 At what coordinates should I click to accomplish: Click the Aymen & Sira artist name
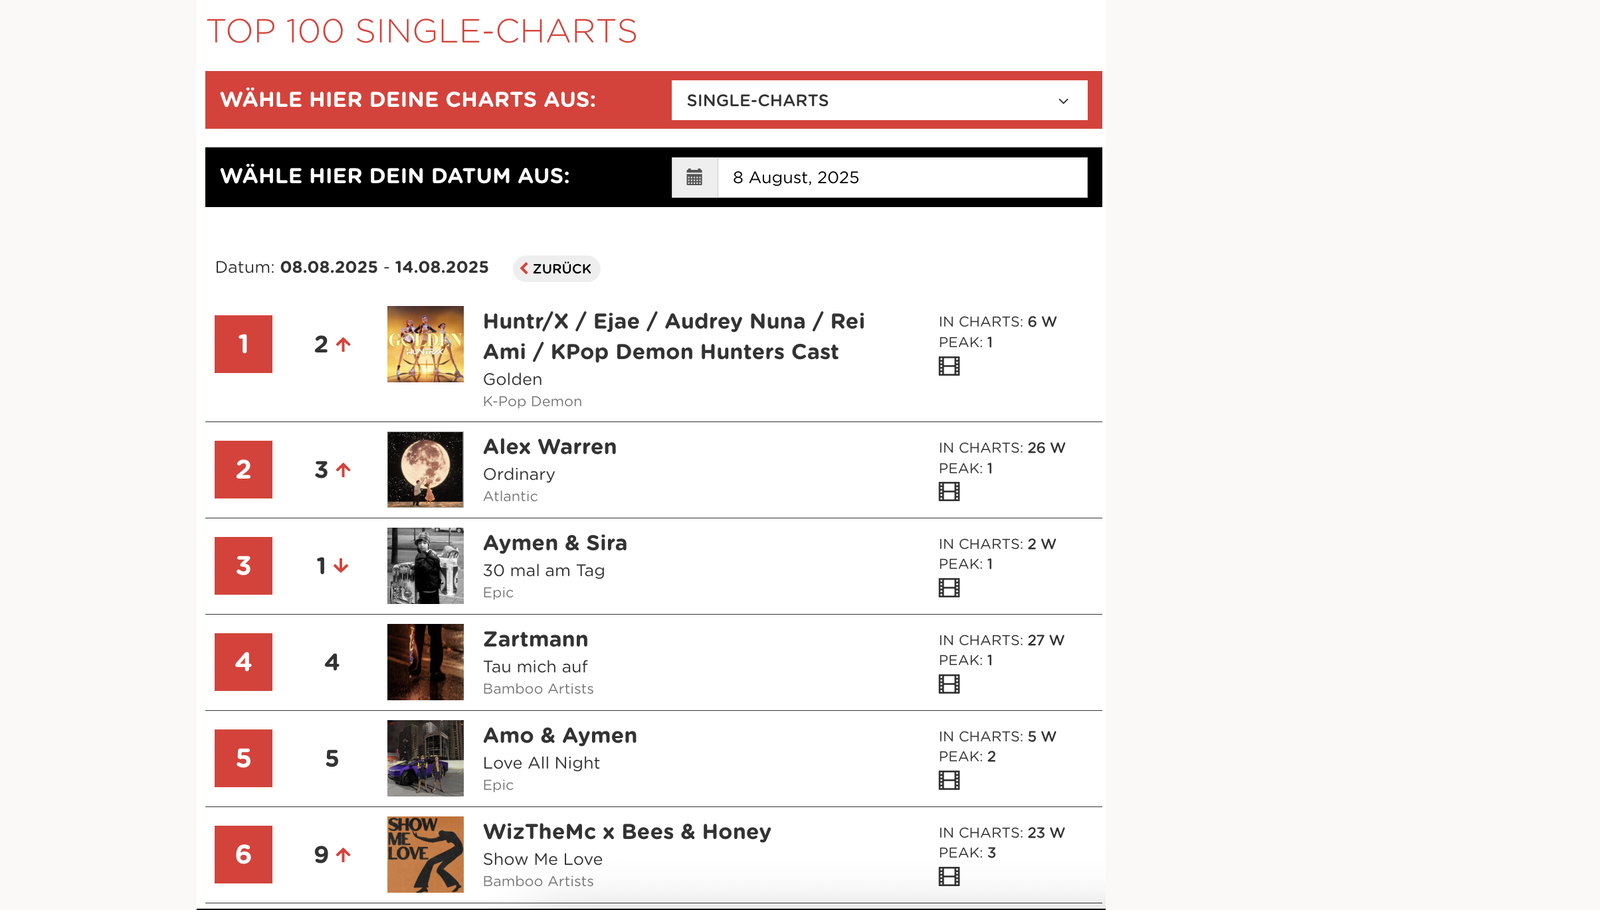point(555,543)
